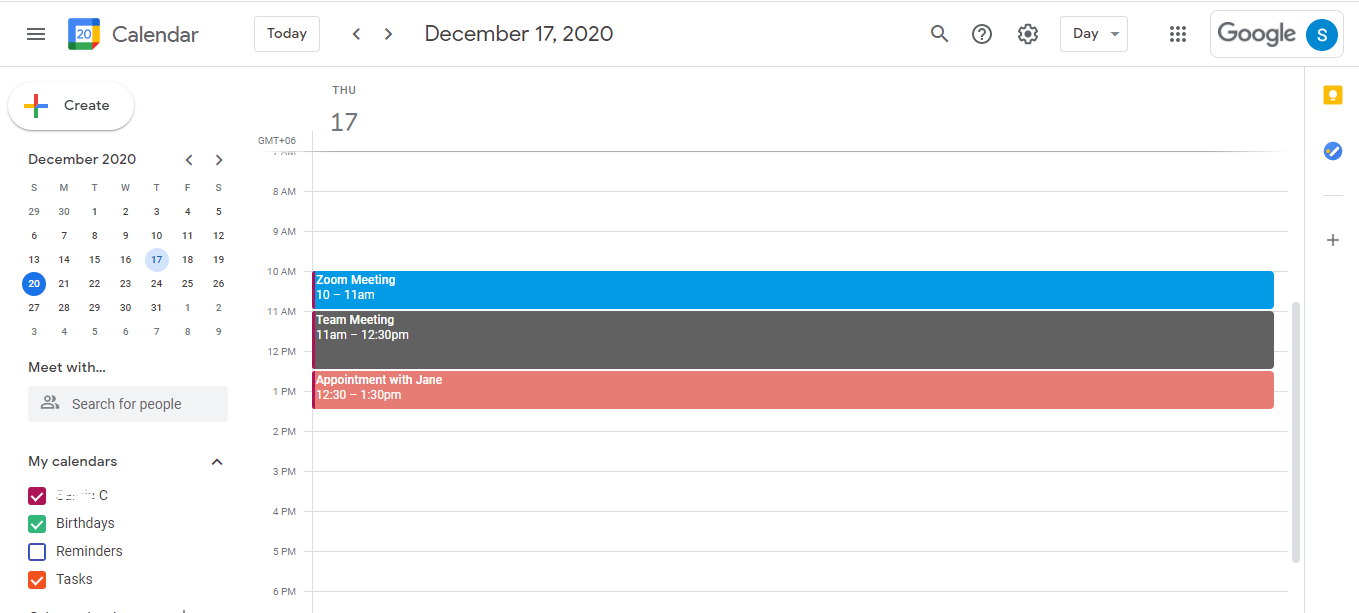The height and width of the screenshot is (613, 1359).
Task: Enable the Reminders calendar checkbox
Action: (36, 551)
